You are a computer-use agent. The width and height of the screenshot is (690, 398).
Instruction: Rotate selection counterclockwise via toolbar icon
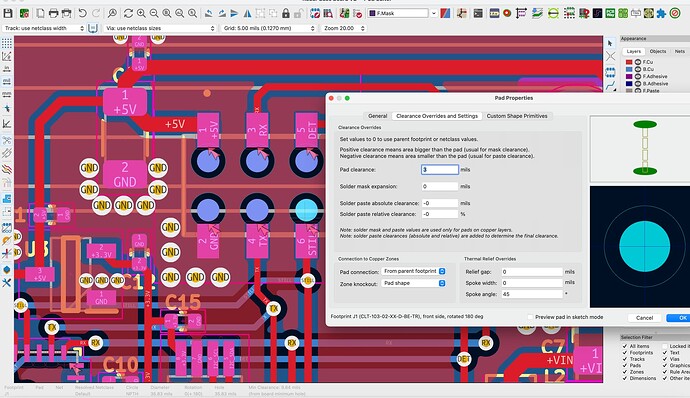coord(209,14)
